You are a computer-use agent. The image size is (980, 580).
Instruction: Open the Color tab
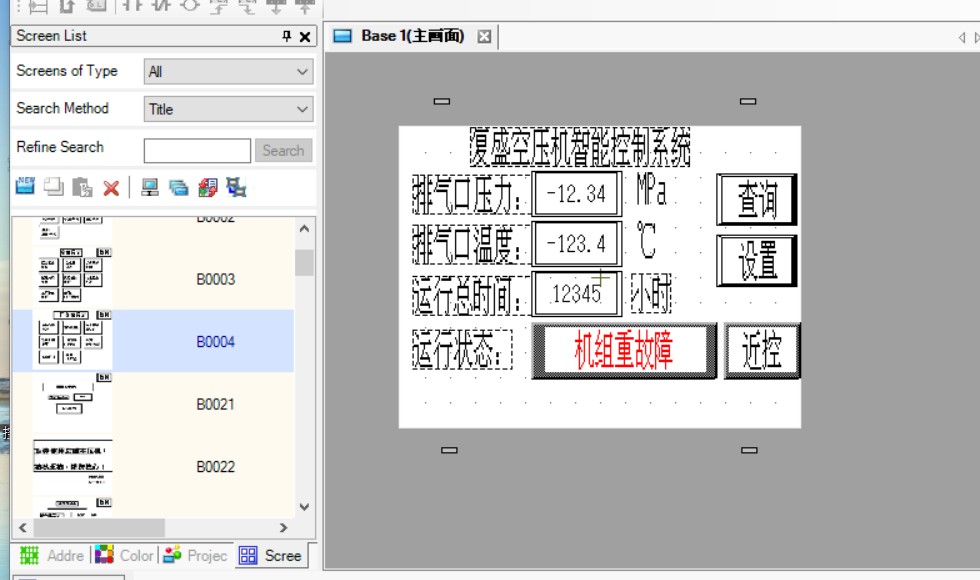125,555
